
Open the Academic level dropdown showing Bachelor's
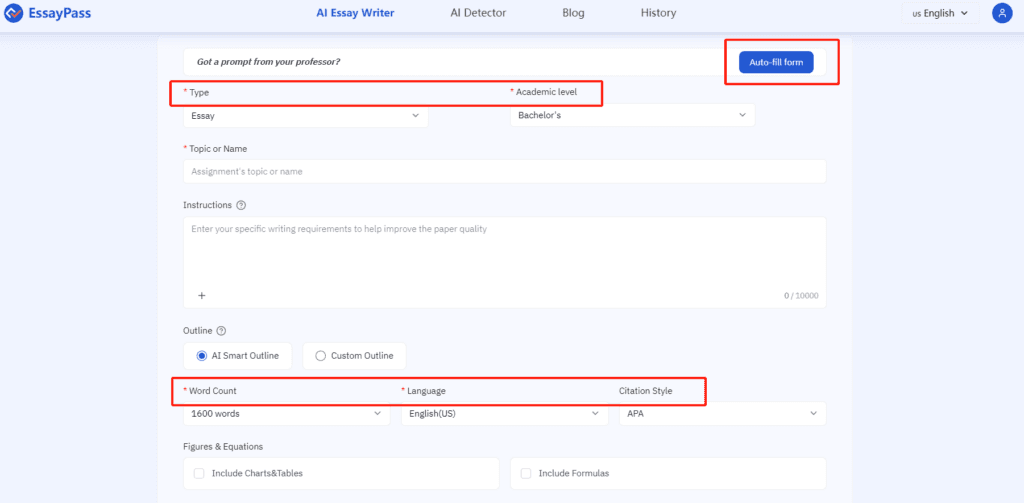[x=632, y=115]
